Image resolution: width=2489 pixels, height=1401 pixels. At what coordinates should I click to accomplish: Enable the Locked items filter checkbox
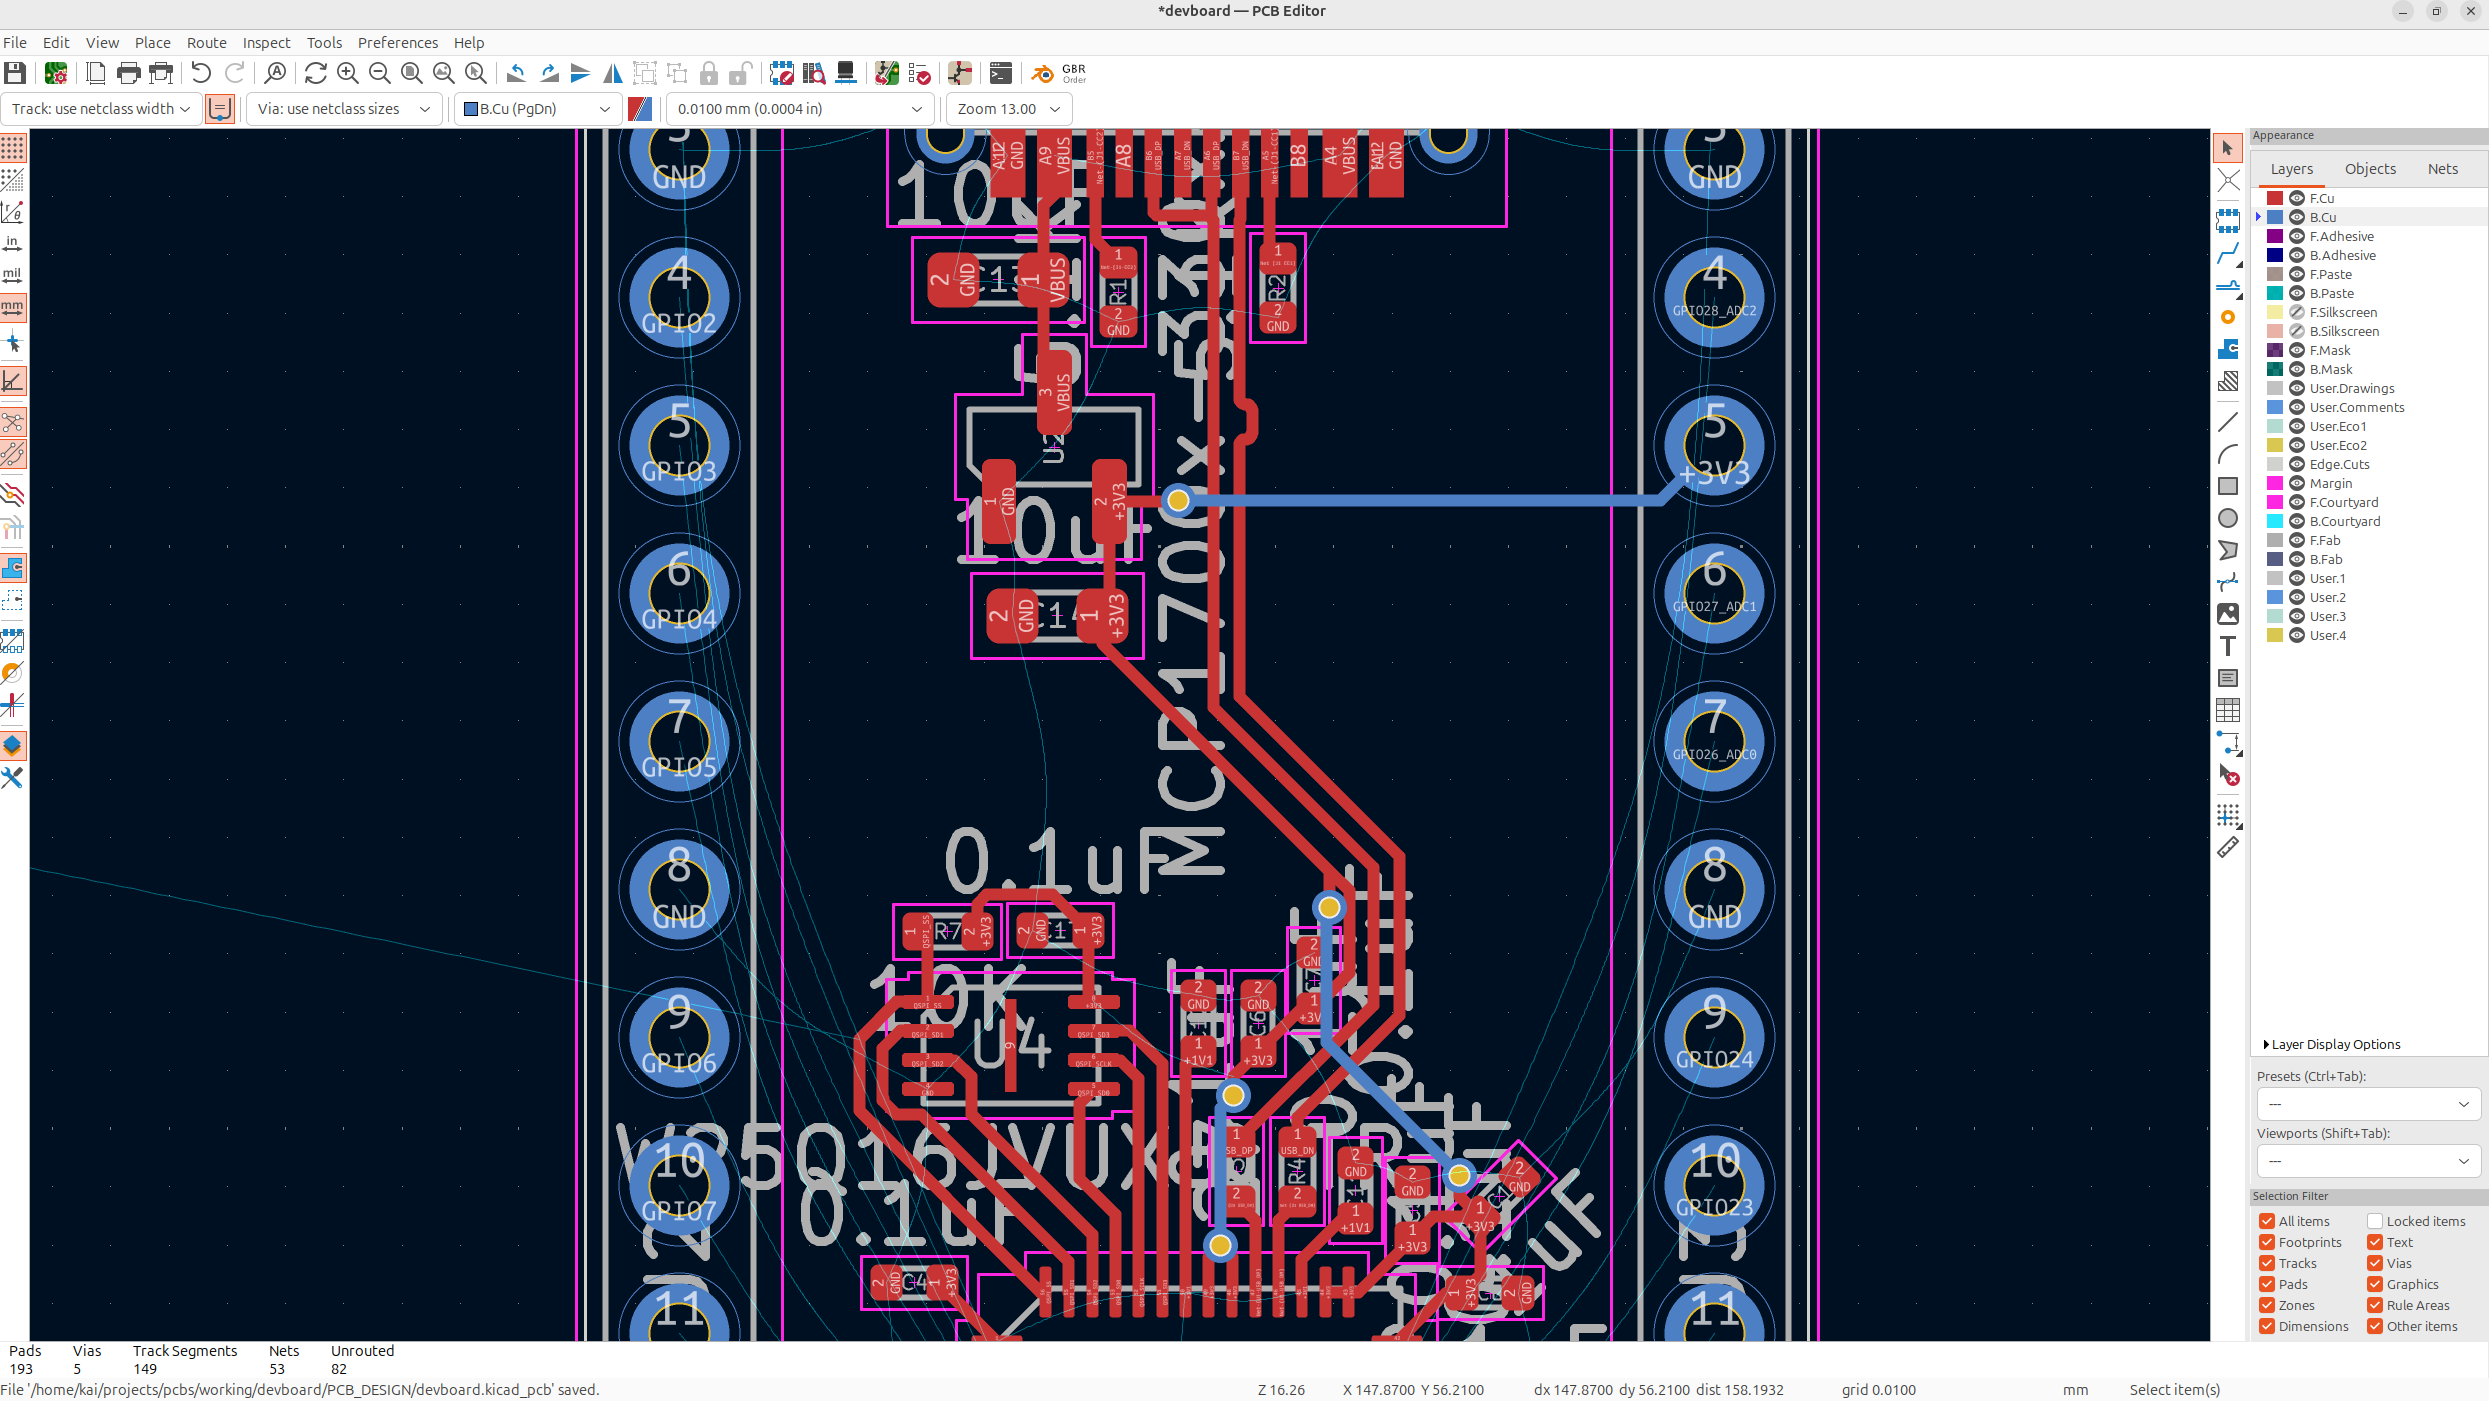coord(2375,1221)
